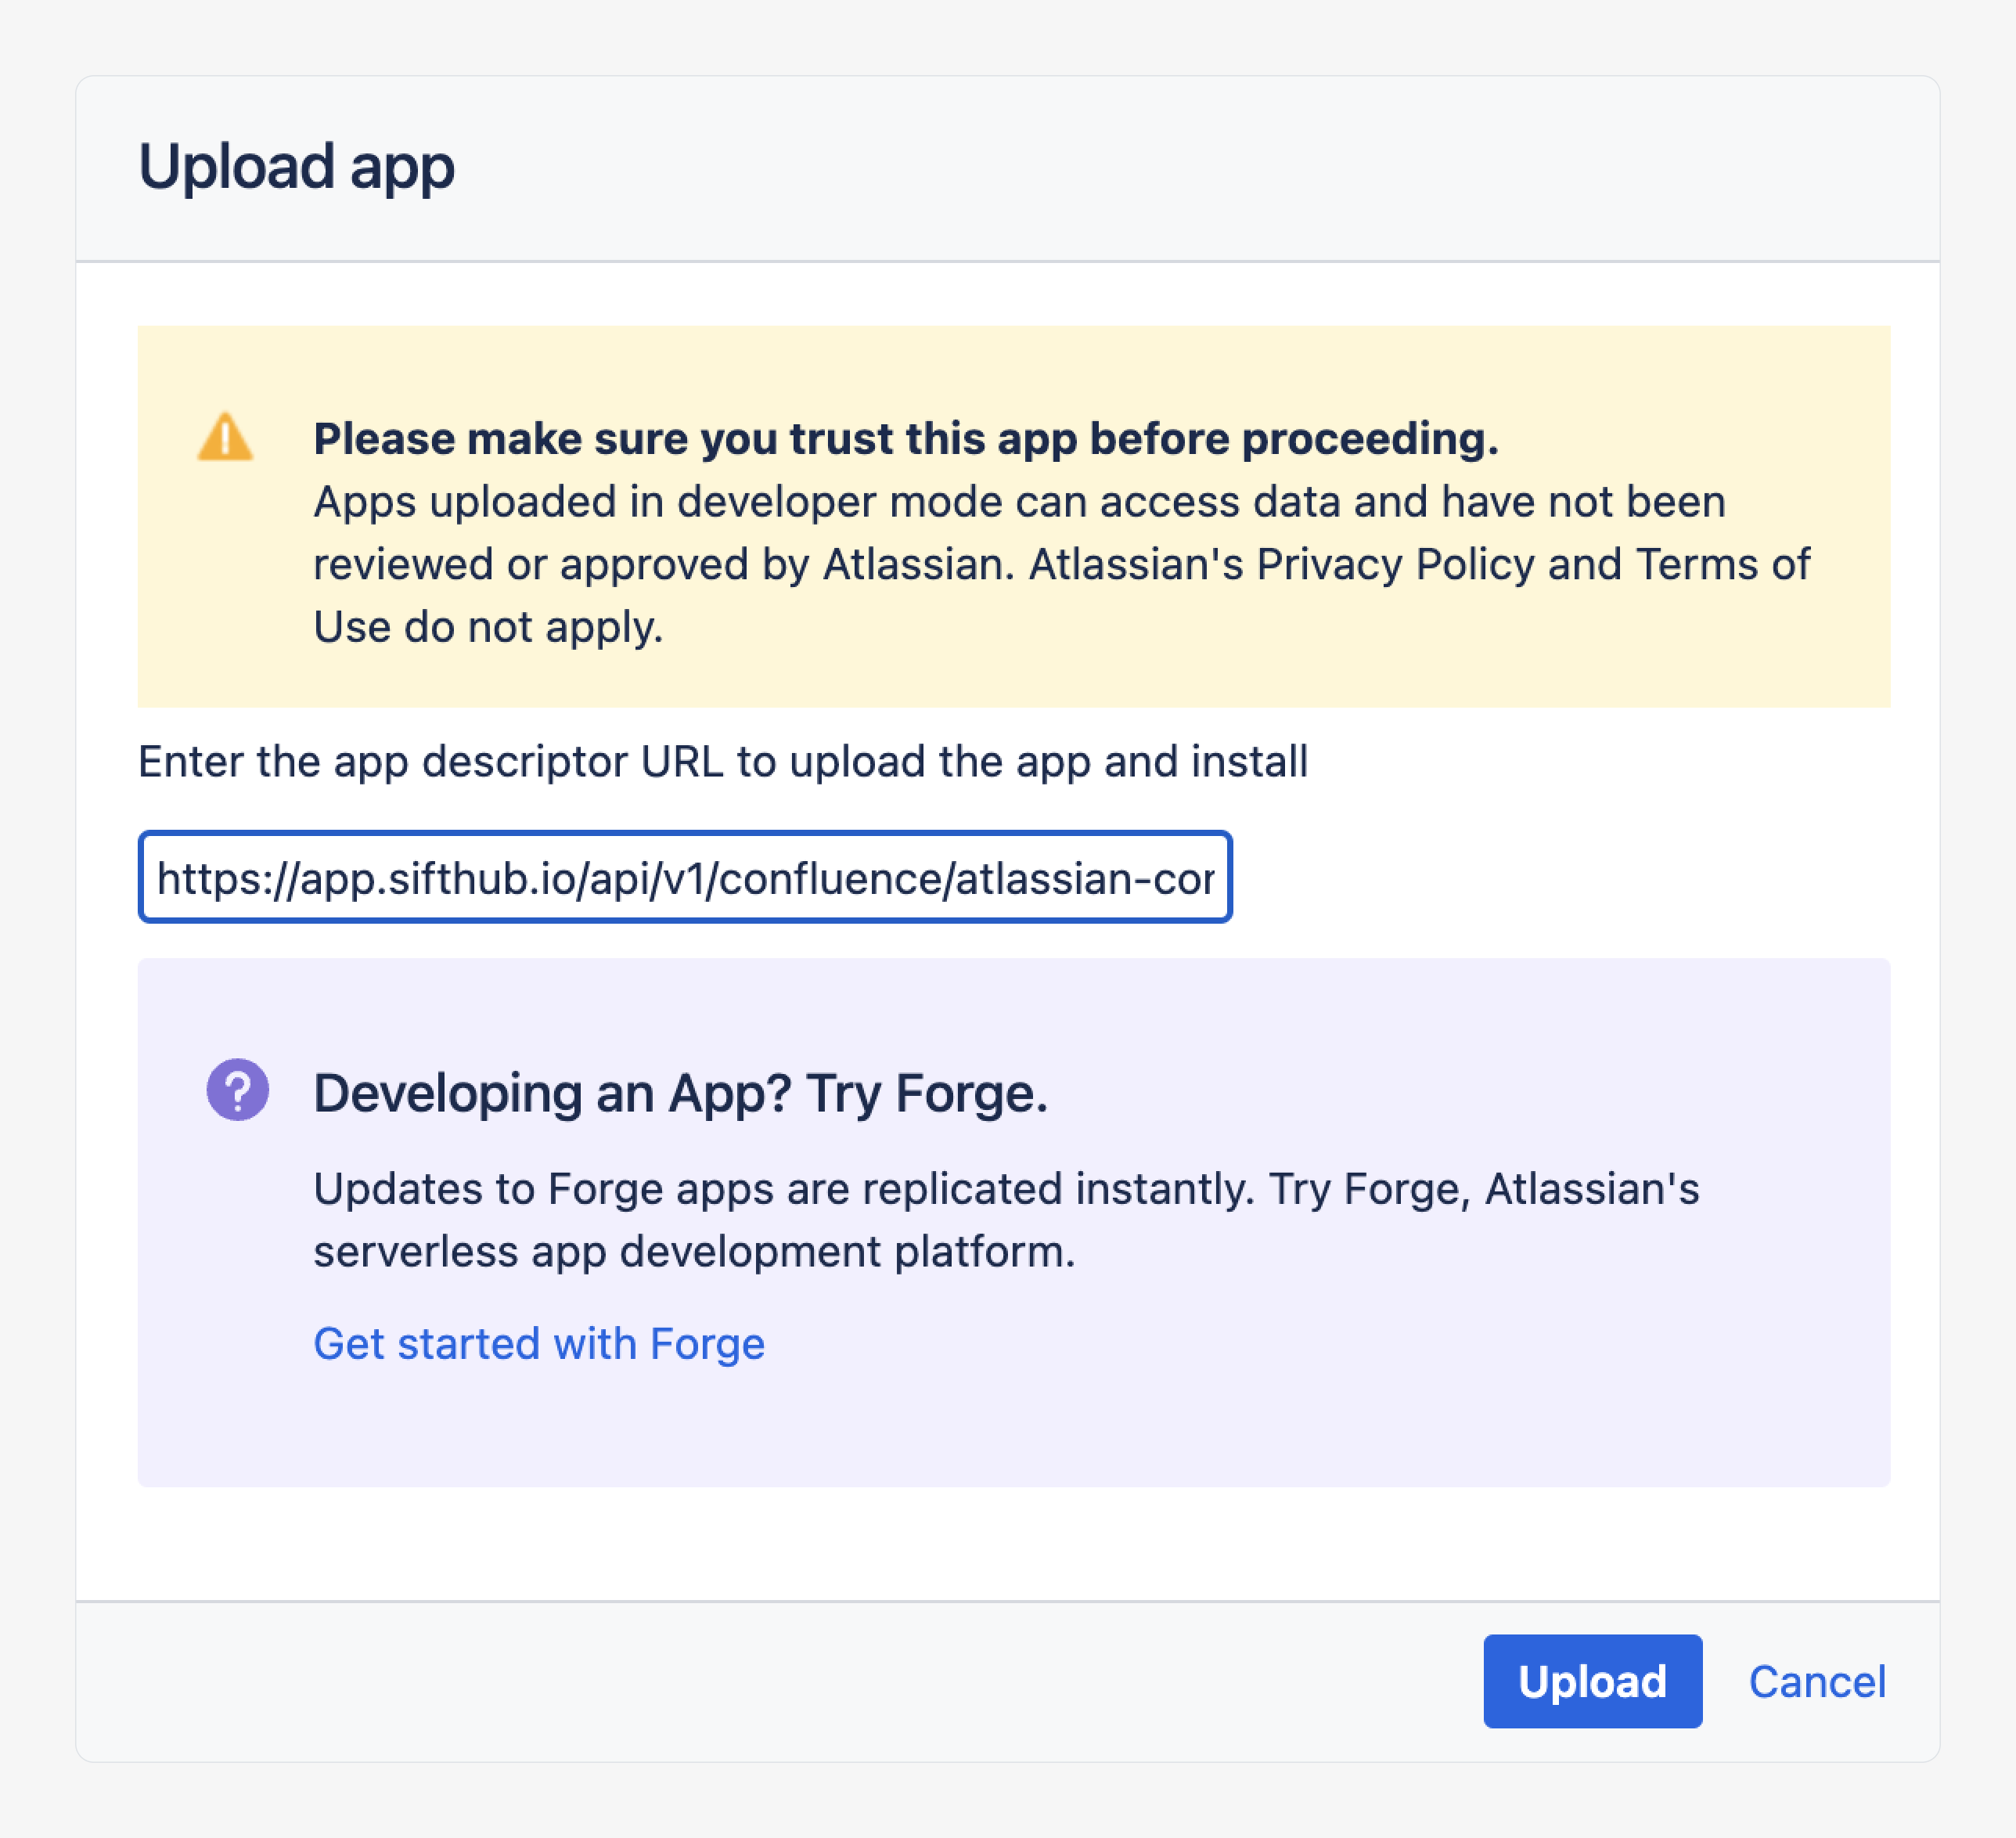2016x1838 pixels.
Task: Click the 'Use do not apply.' warning line
Action: click(x=488, y=627)
